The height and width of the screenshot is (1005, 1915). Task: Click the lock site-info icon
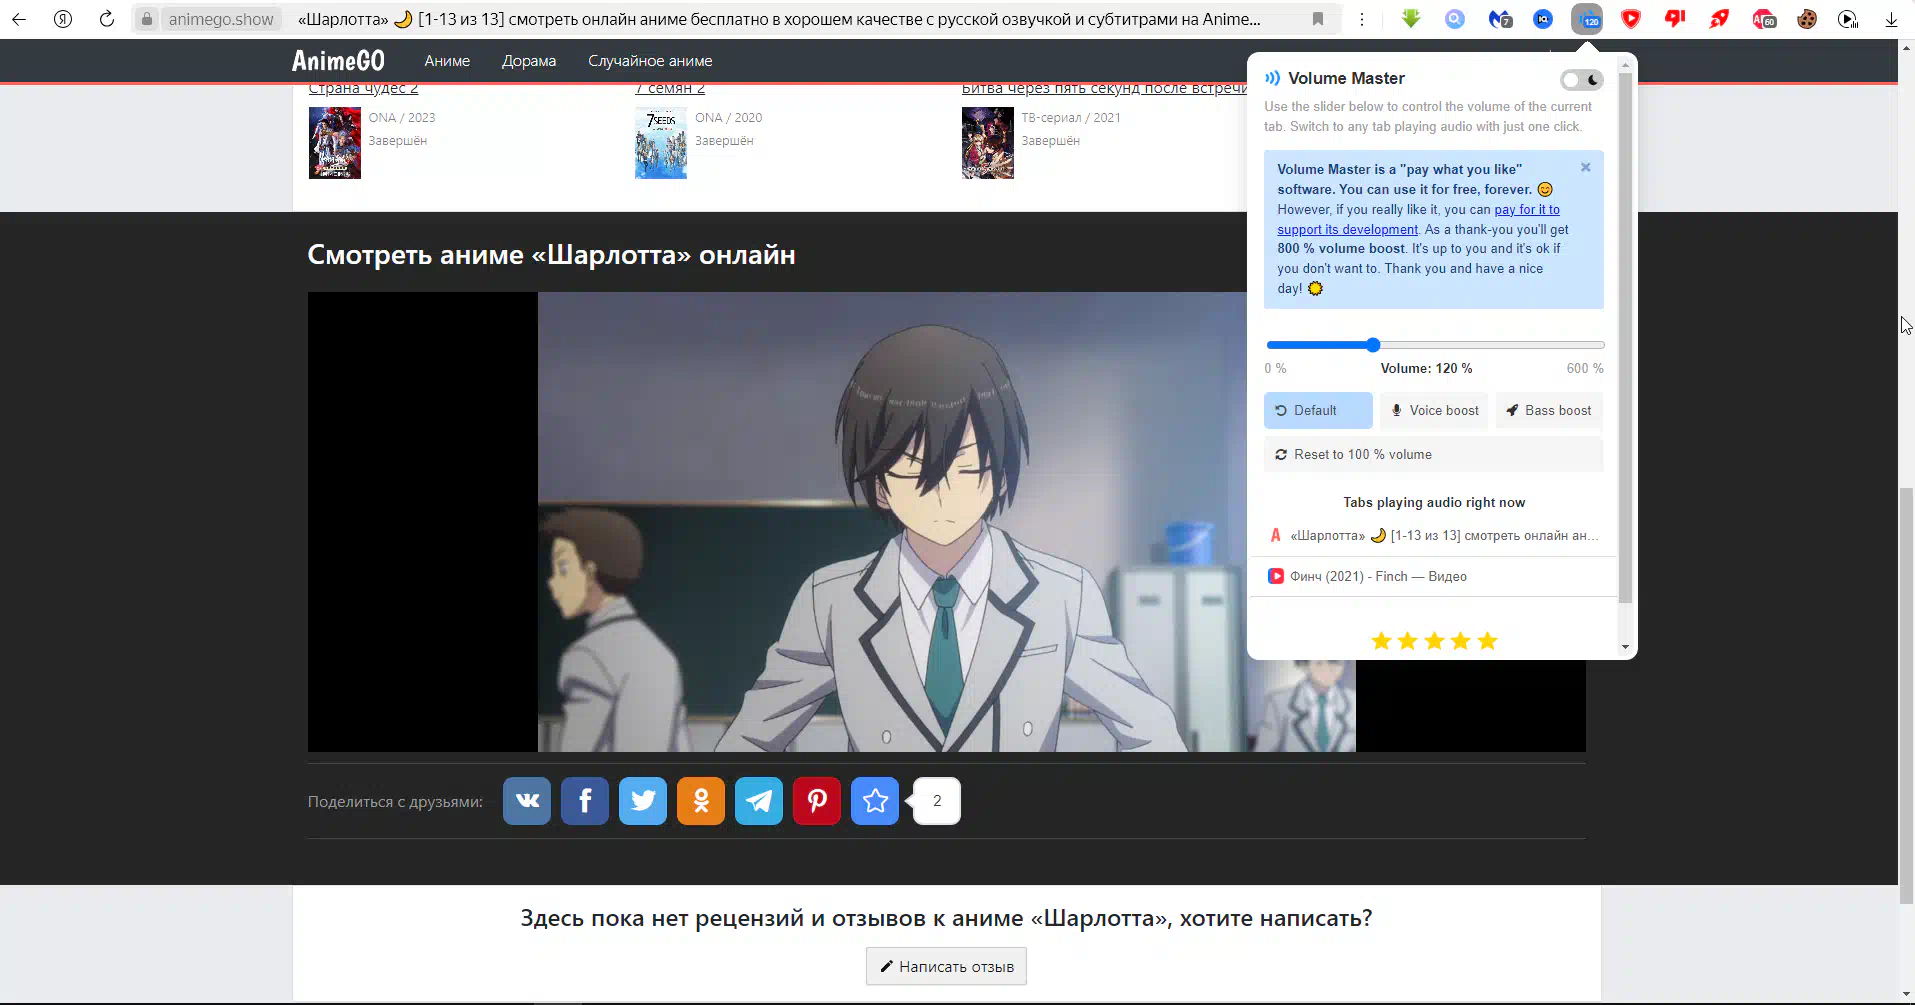[146, 19]
